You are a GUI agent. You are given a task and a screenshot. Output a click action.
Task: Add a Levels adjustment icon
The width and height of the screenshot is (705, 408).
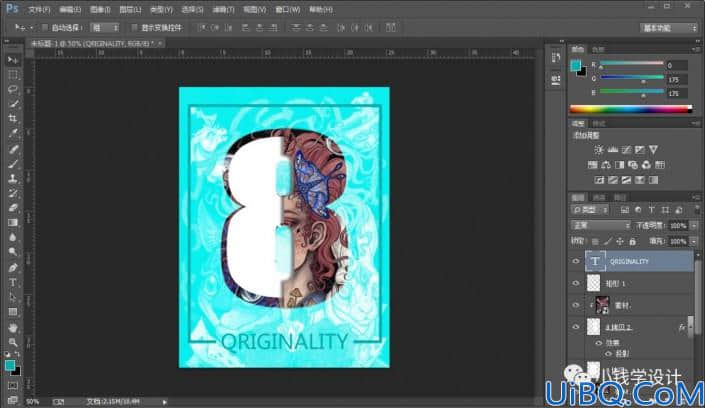tap(612, 150)
